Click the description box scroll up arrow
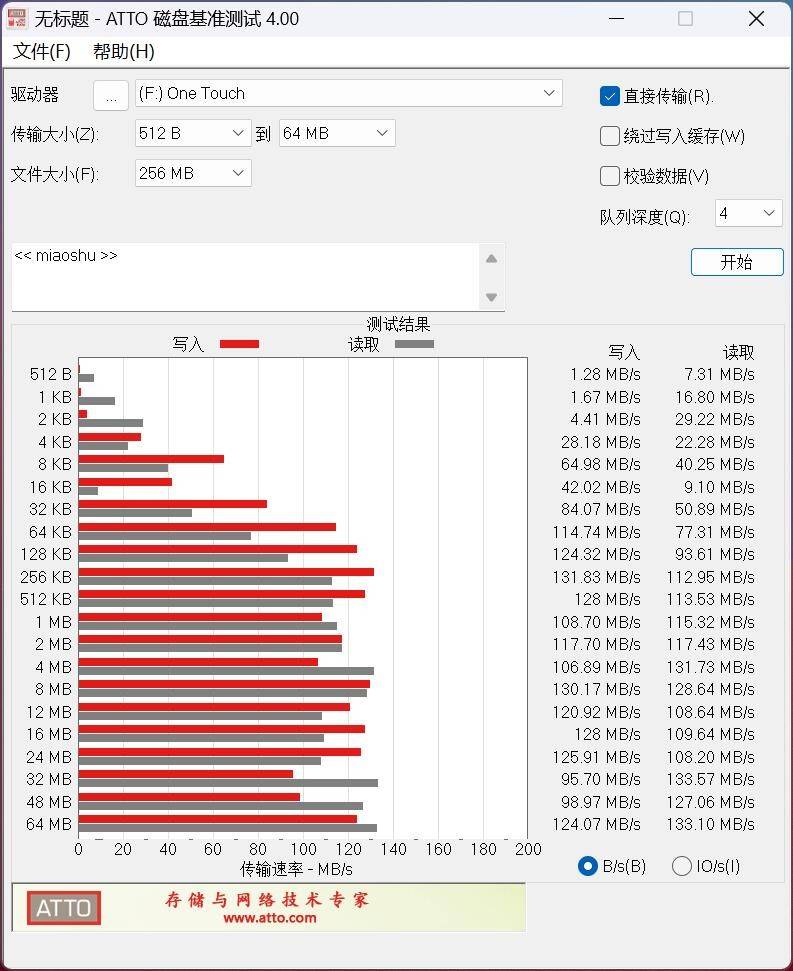The width and height of the screenshot is (793, 971). point(492,259)
